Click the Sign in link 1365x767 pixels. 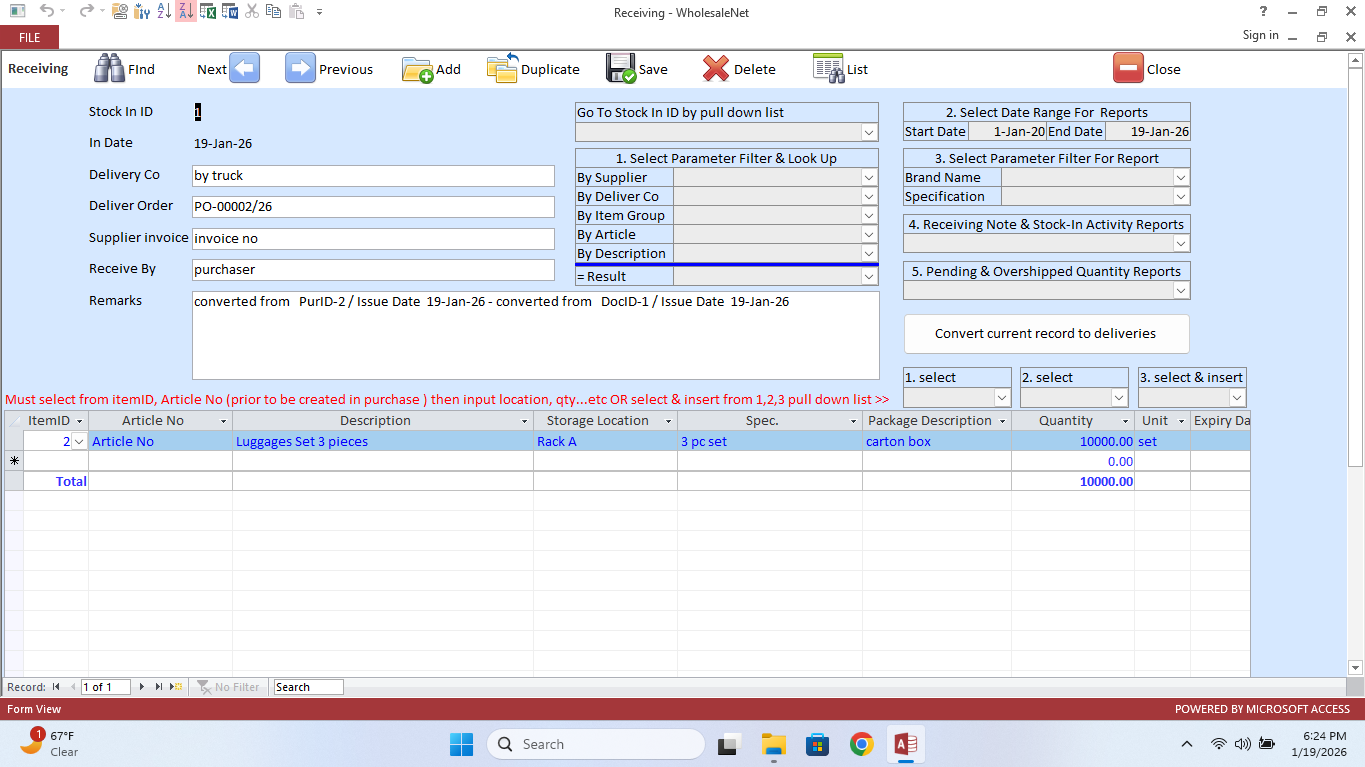(x=1259, y=34)
